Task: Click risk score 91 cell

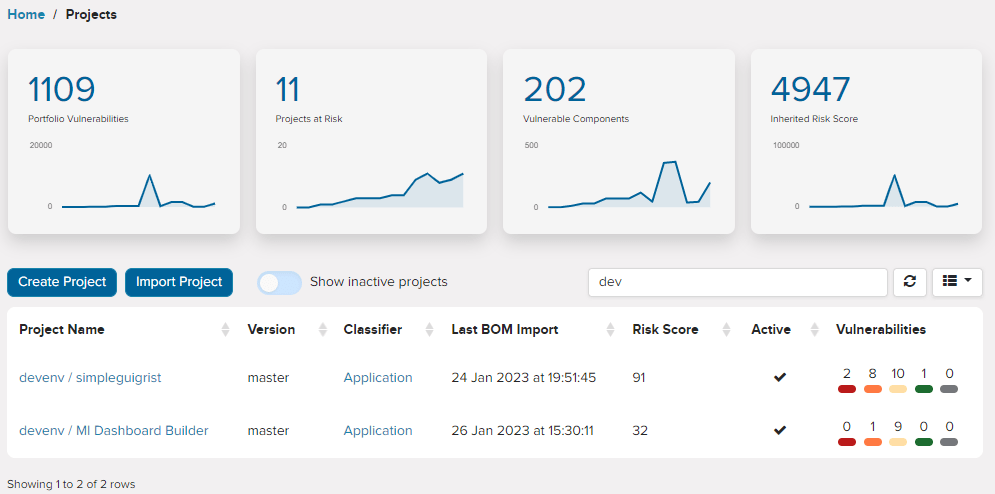Action: tap(639, 378)
